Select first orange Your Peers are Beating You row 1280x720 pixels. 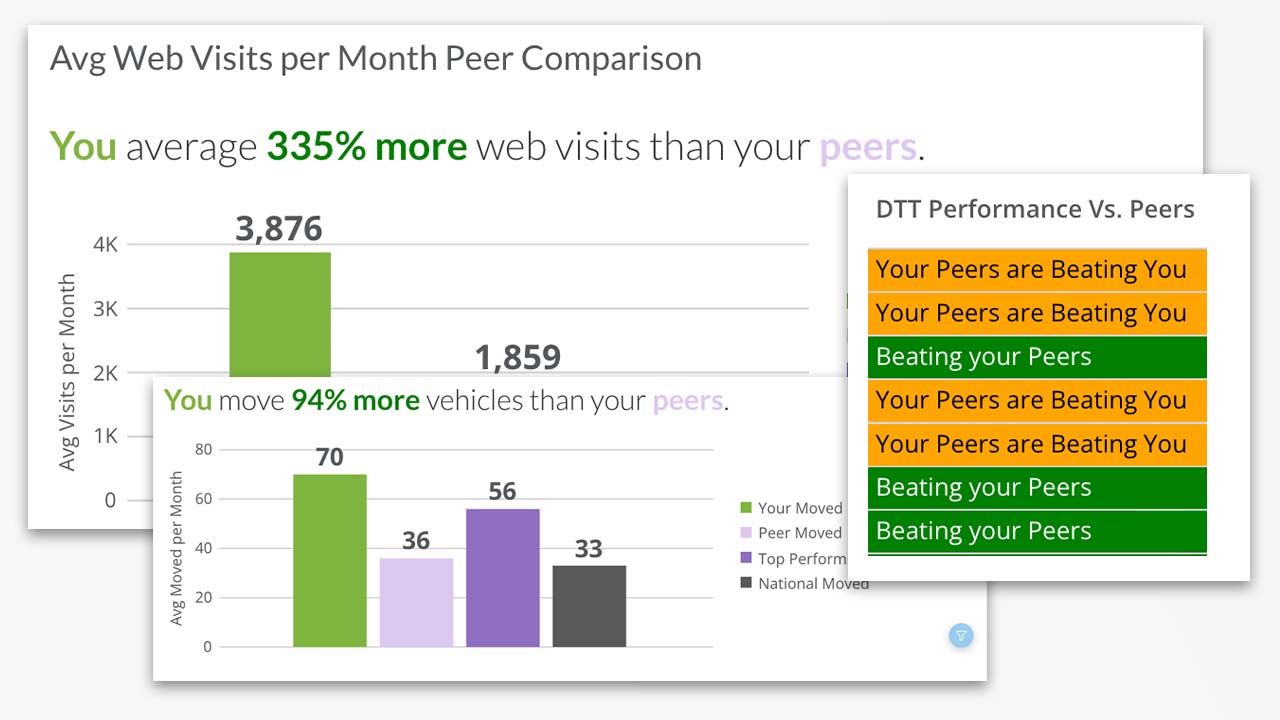tap(1037, 270)
